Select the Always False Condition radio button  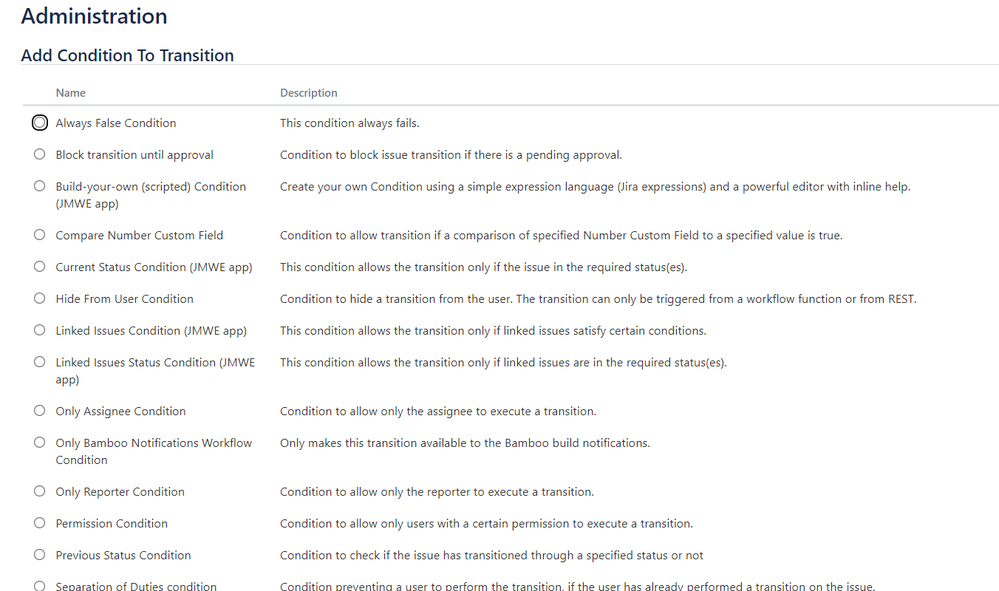coord(39,122)
